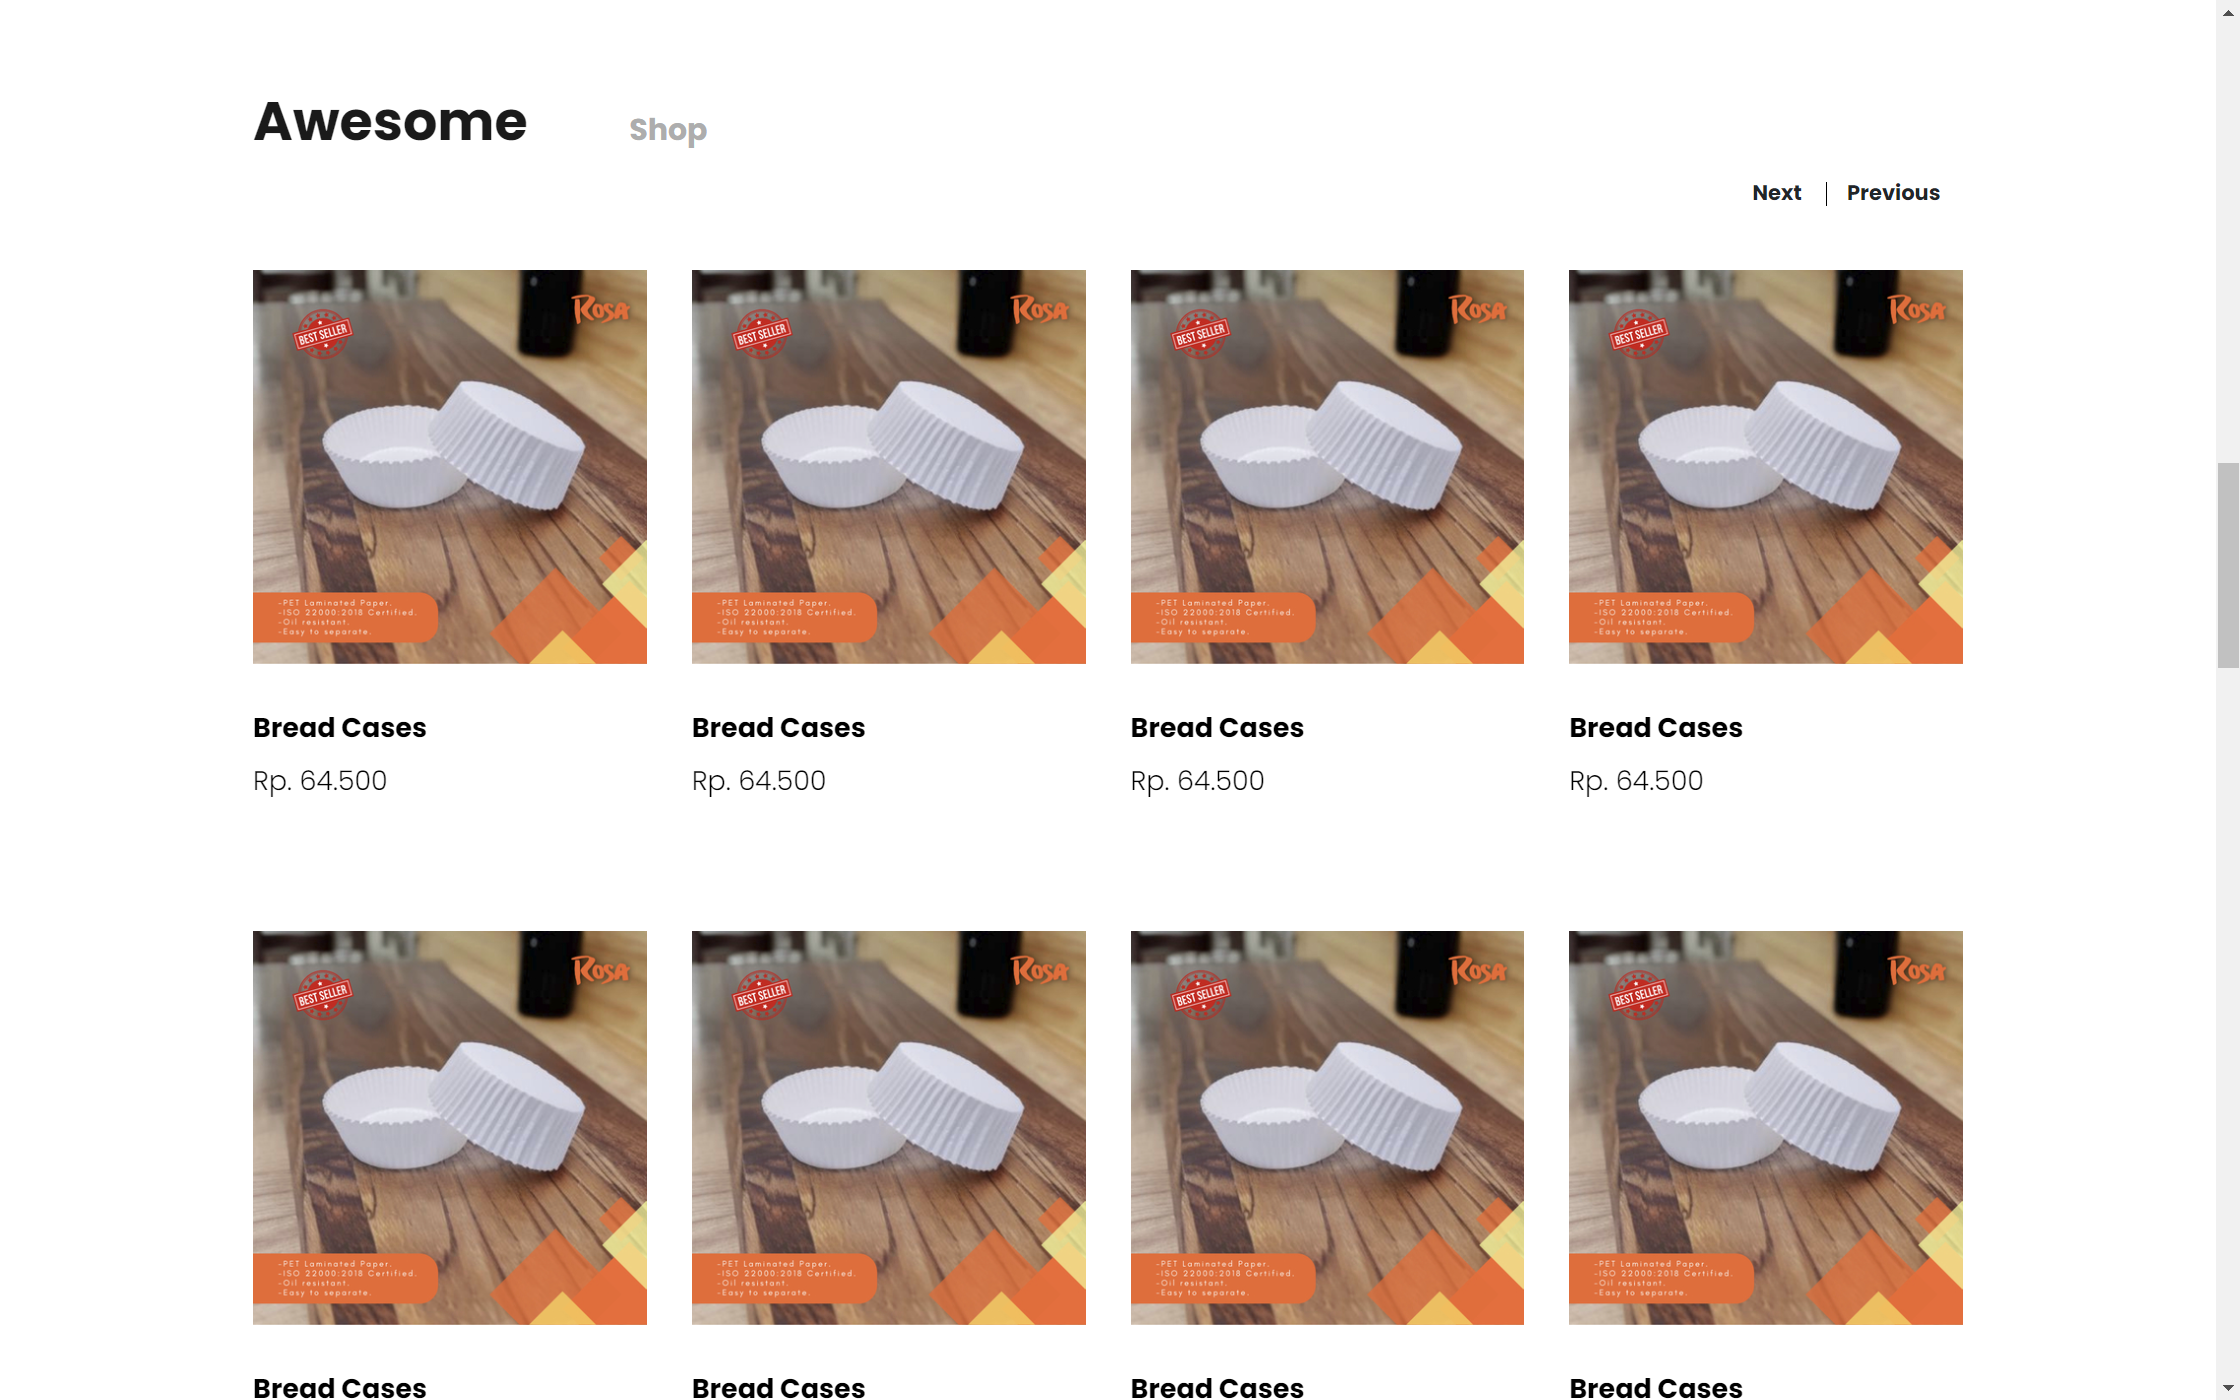Open second Bread Cases product image, top row
This screenshot has width=2240, height=1400.
tap(889, 467)
